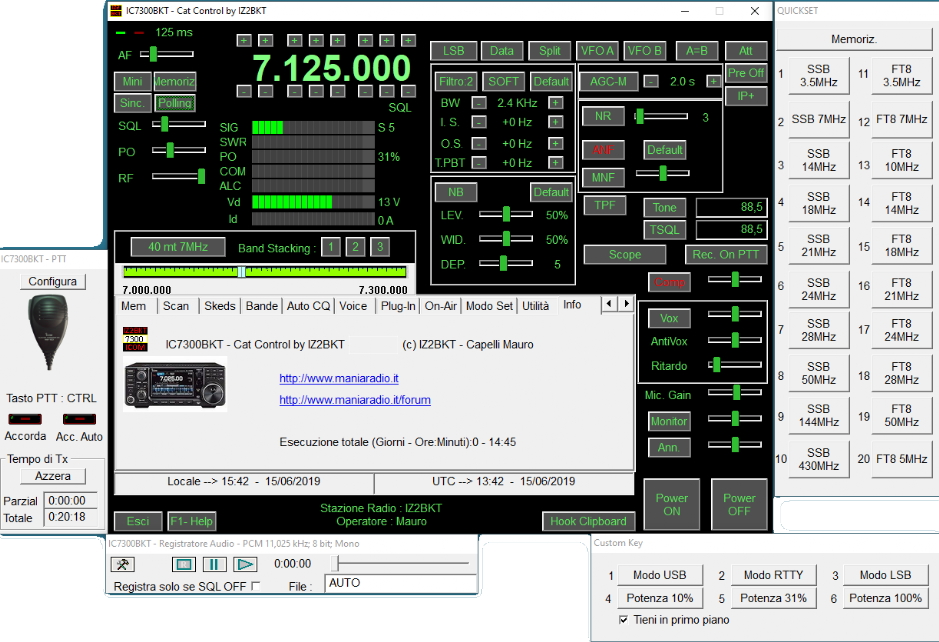Image resolution: width=939 pixels, height=642 pixels.
Task: Open F1- Help
Action: click(192, 521)
